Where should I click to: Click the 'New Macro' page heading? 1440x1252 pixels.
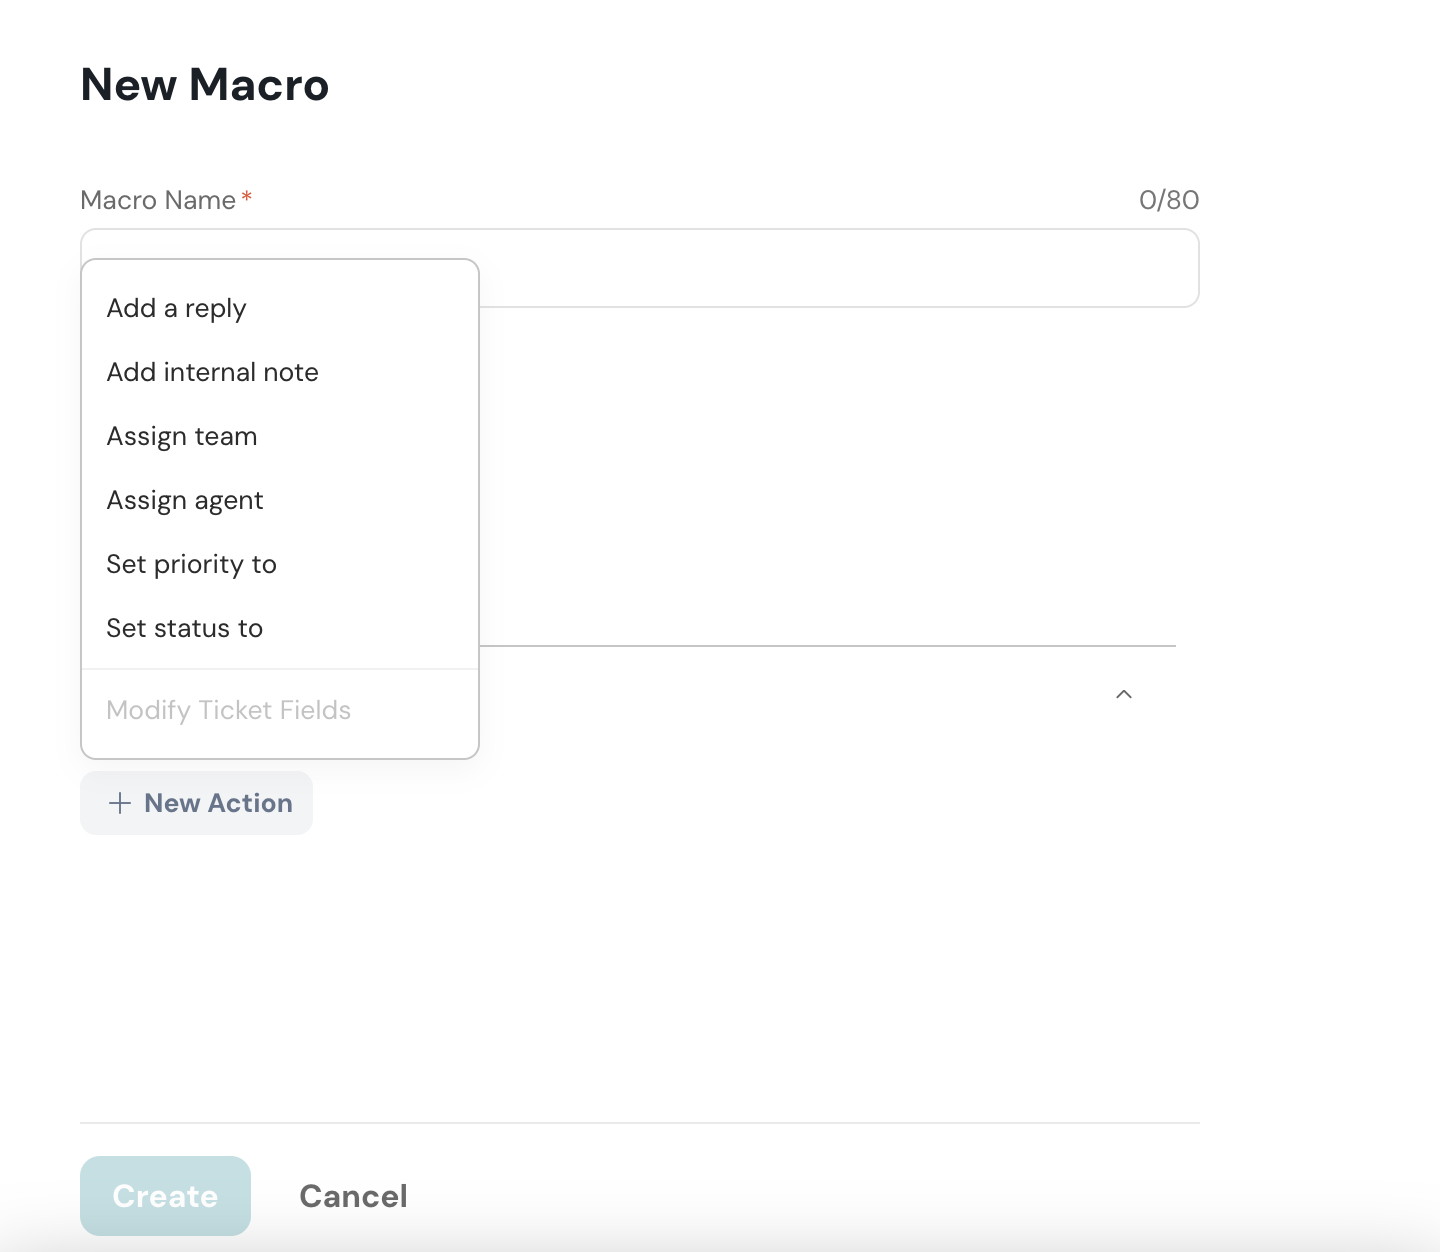(204, 85)
